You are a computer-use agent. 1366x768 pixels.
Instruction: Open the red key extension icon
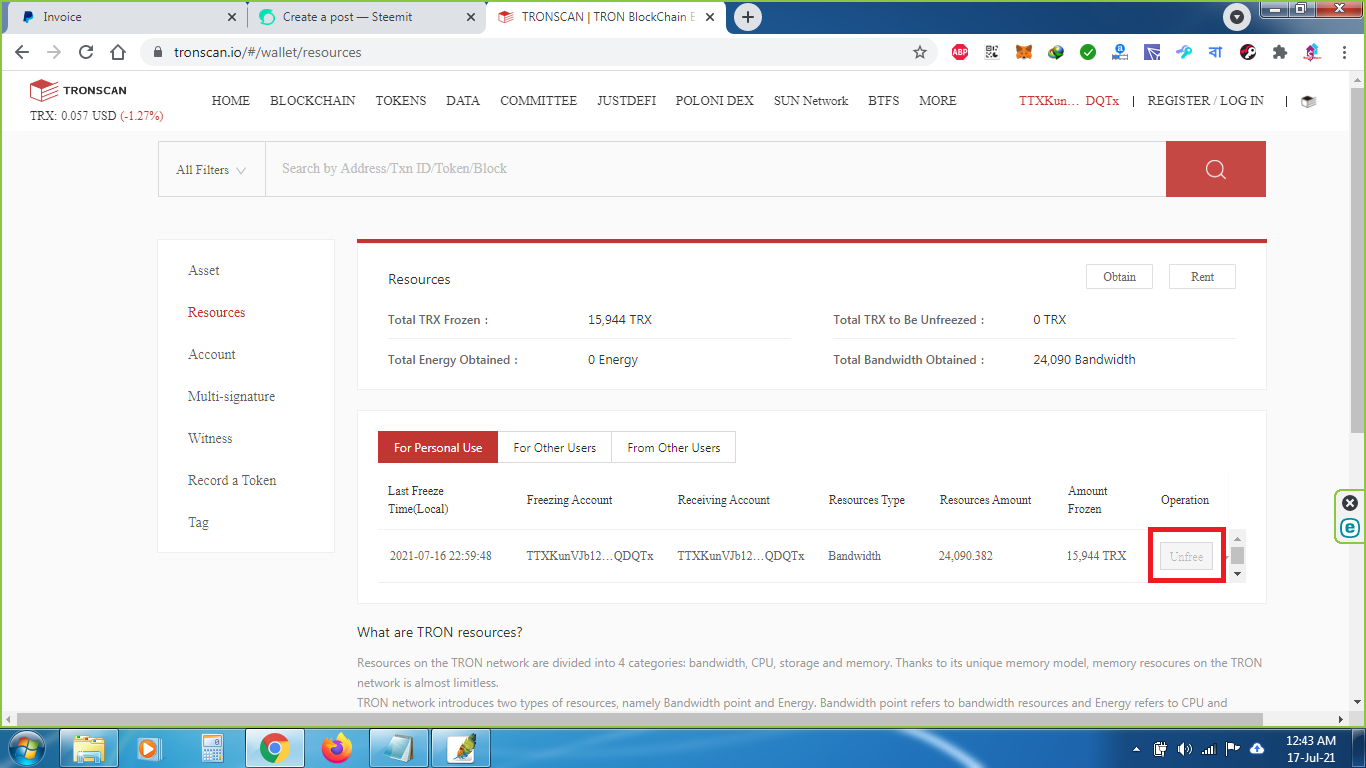pos(1248,52)
